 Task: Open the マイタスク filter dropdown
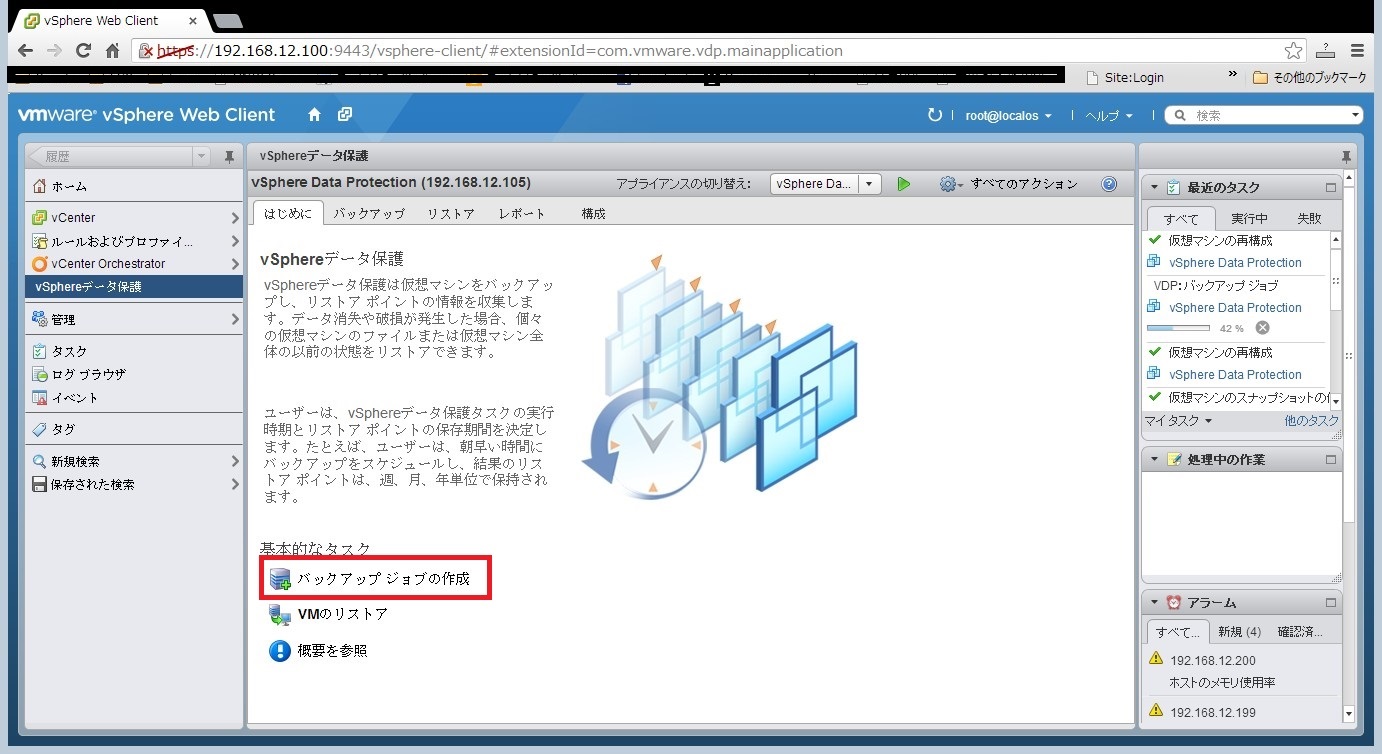1178,421
